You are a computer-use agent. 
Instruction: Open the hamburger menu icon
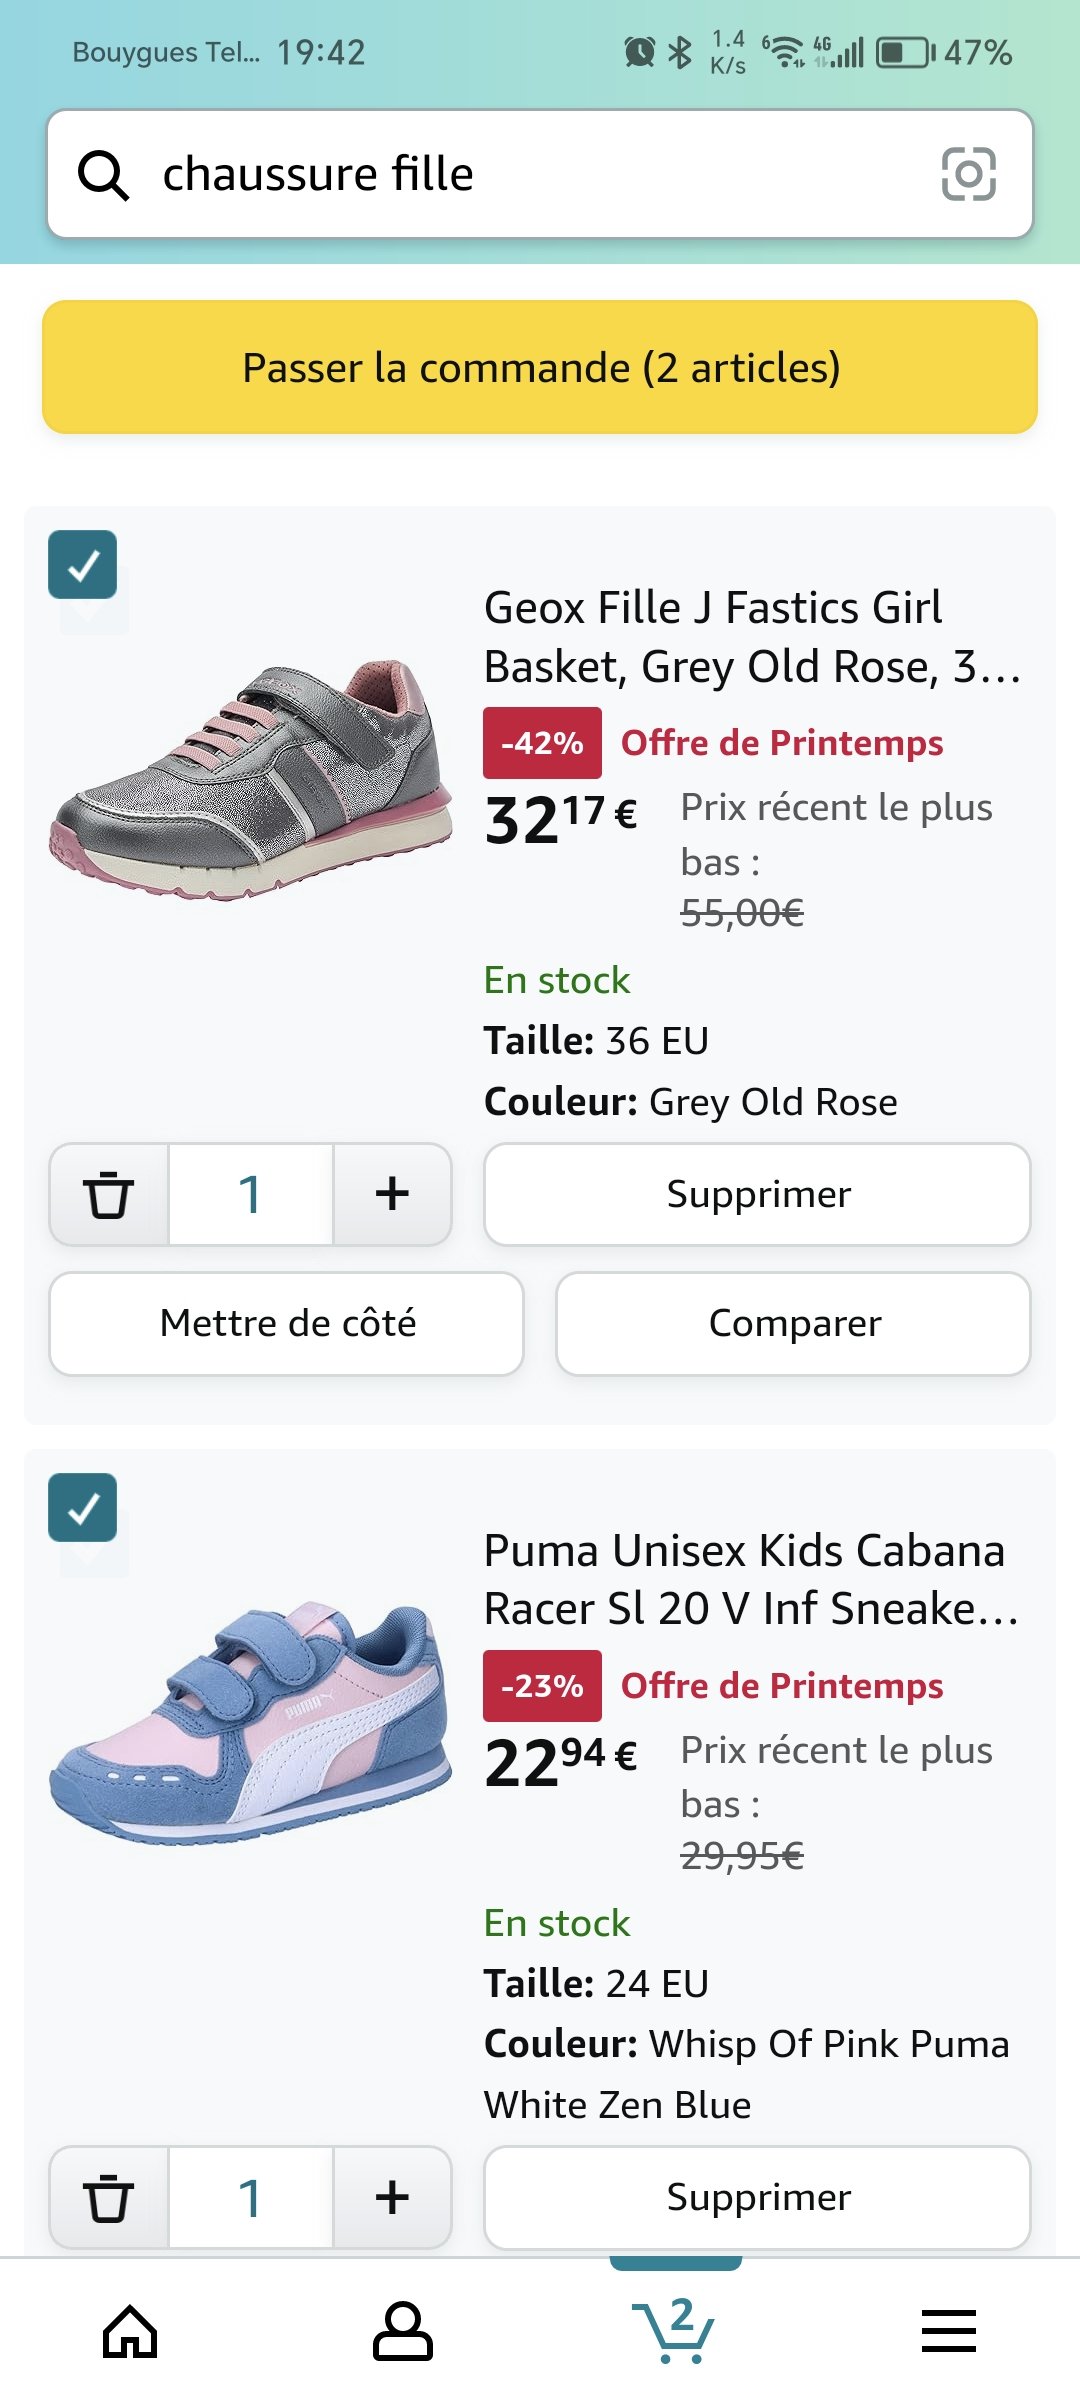pyautogui.click(x=948, y=2331)
